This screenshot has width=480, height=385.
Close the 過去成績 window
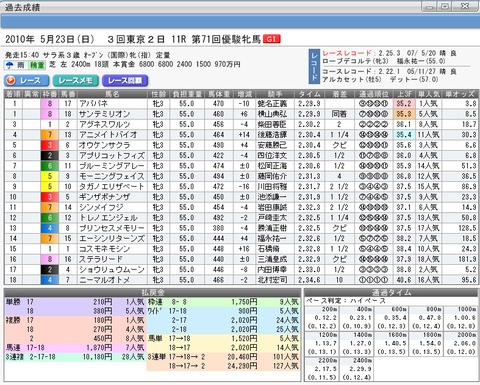point(465,7)
